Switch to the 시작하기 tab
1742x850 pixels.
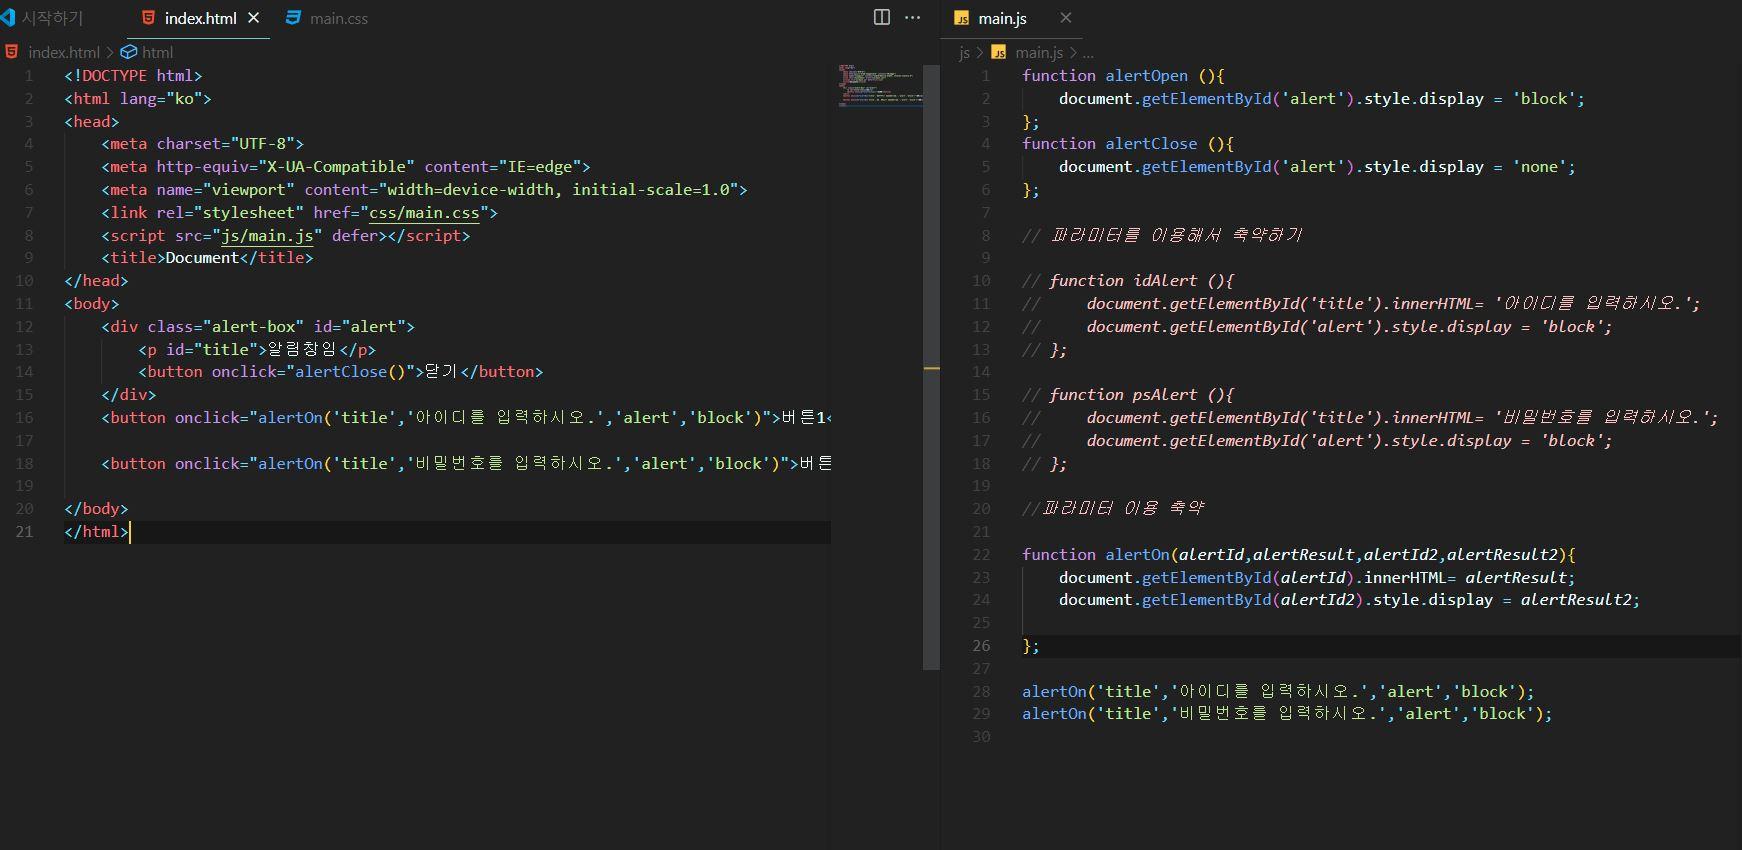[42, 18]
